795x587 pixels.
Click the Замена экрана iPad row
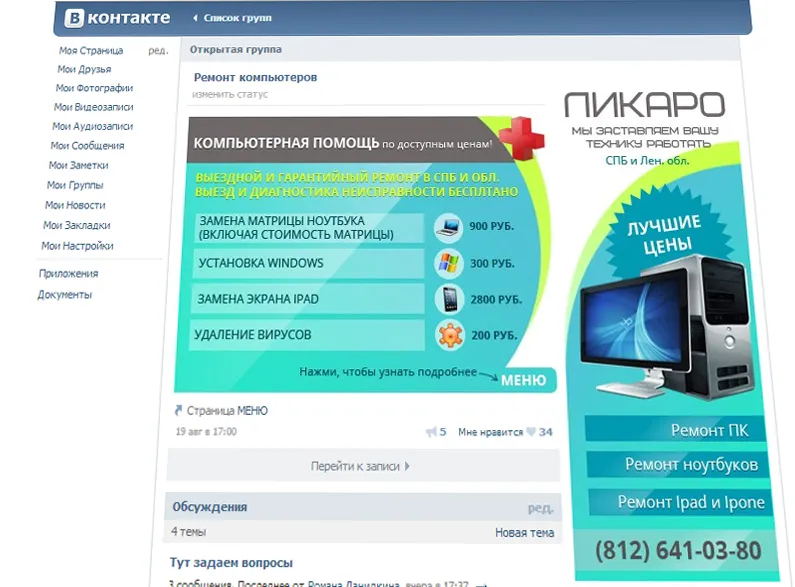point(308,299)
